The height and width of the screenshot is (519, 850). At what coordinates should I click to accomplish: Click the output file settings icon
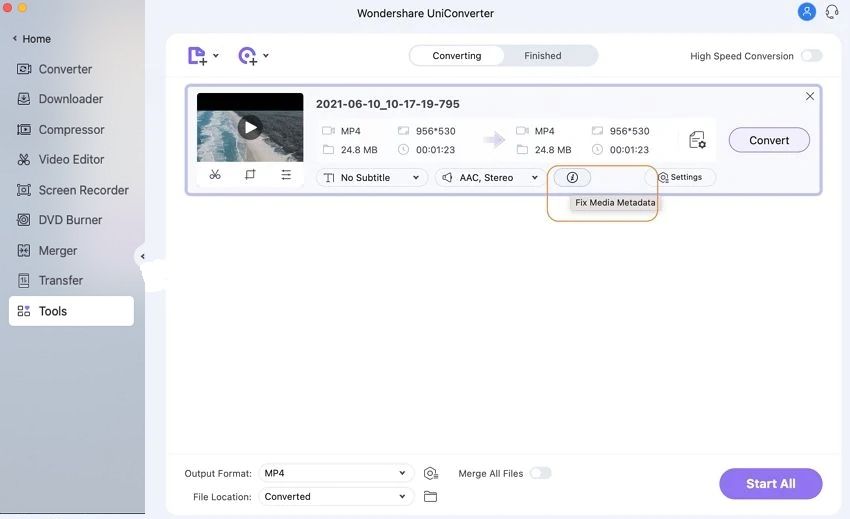tap(697, 140)
